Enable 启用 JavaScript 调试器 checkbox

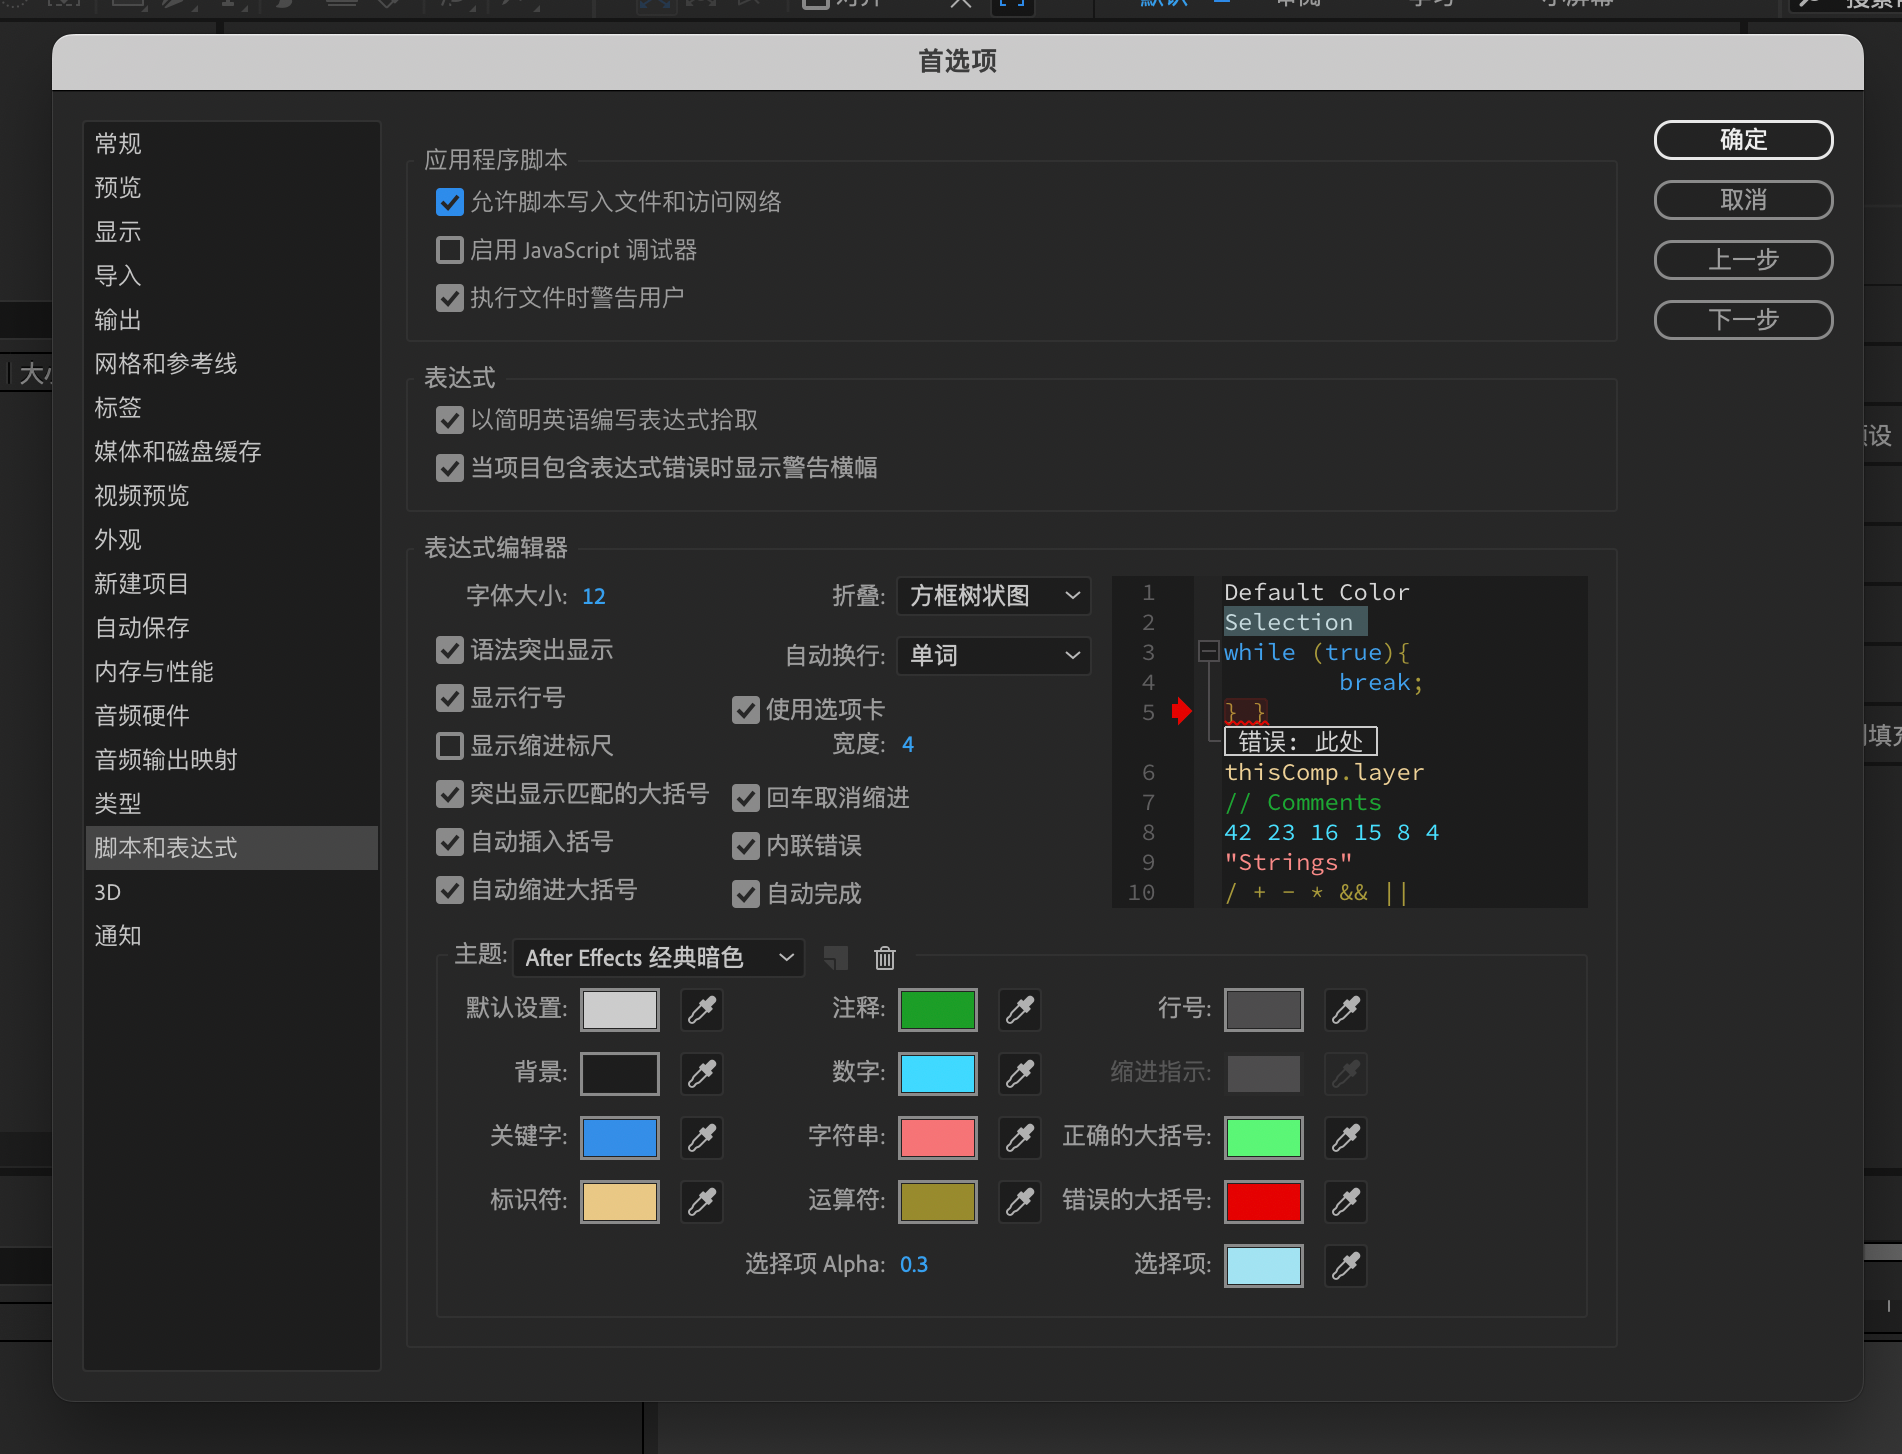(x=450, y=250)
